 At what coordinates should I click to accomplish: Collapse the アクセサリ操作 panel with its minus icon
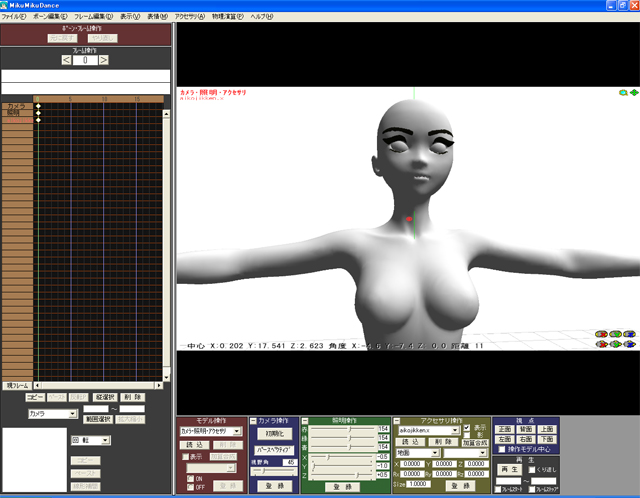pos(396,421)
